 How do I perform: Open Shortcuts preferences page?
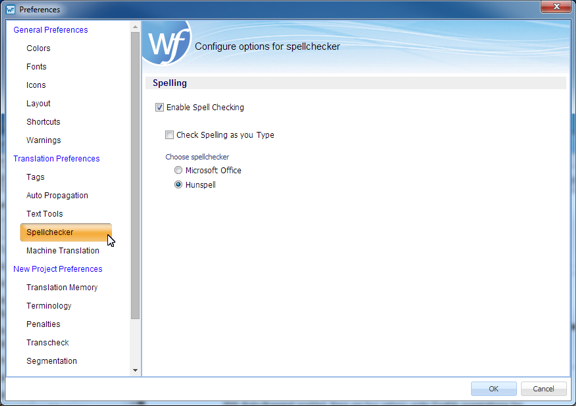coord(43,122)
